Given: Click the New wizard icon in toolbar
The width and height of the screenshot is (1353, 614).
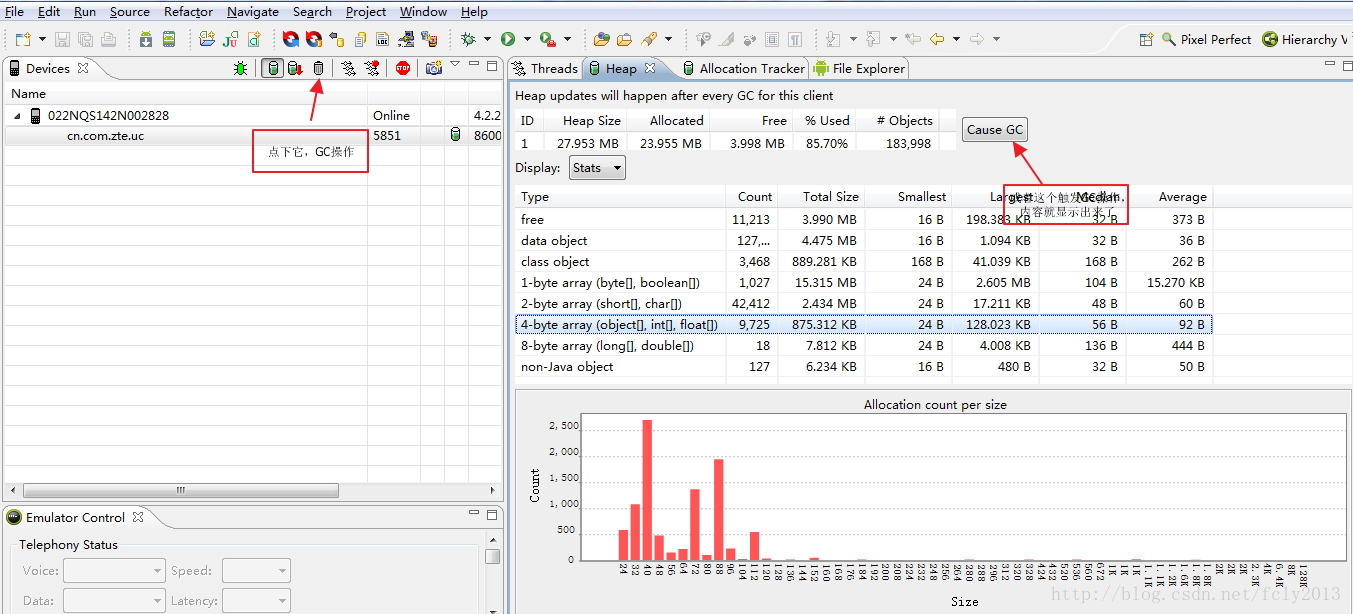Looking at the screenshot, I should pyautogui.click(x=21, y=40).
